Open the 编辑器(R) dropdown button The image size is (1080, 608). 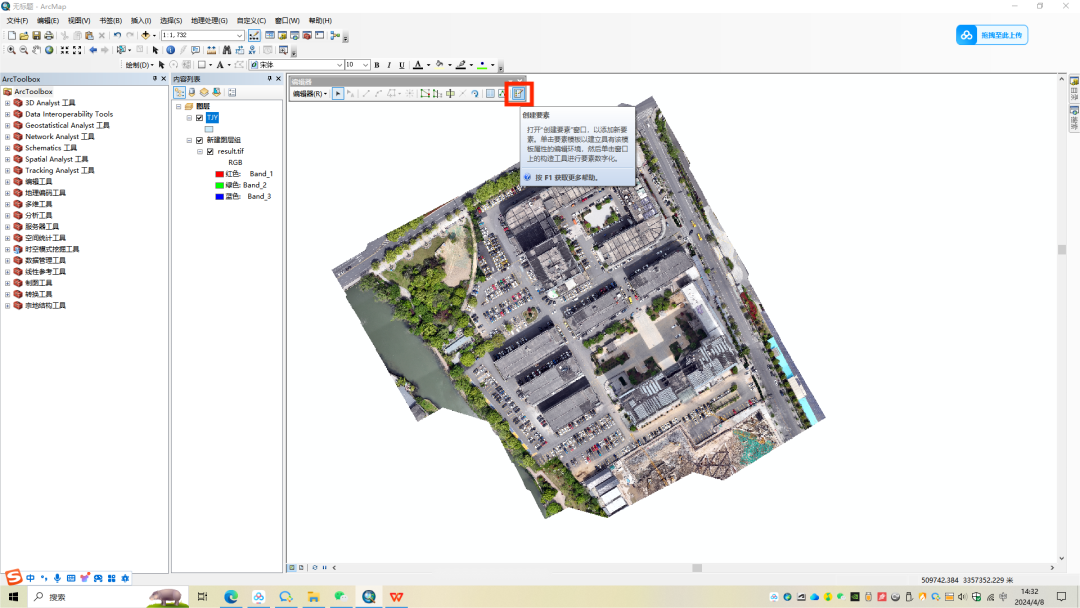310,94
